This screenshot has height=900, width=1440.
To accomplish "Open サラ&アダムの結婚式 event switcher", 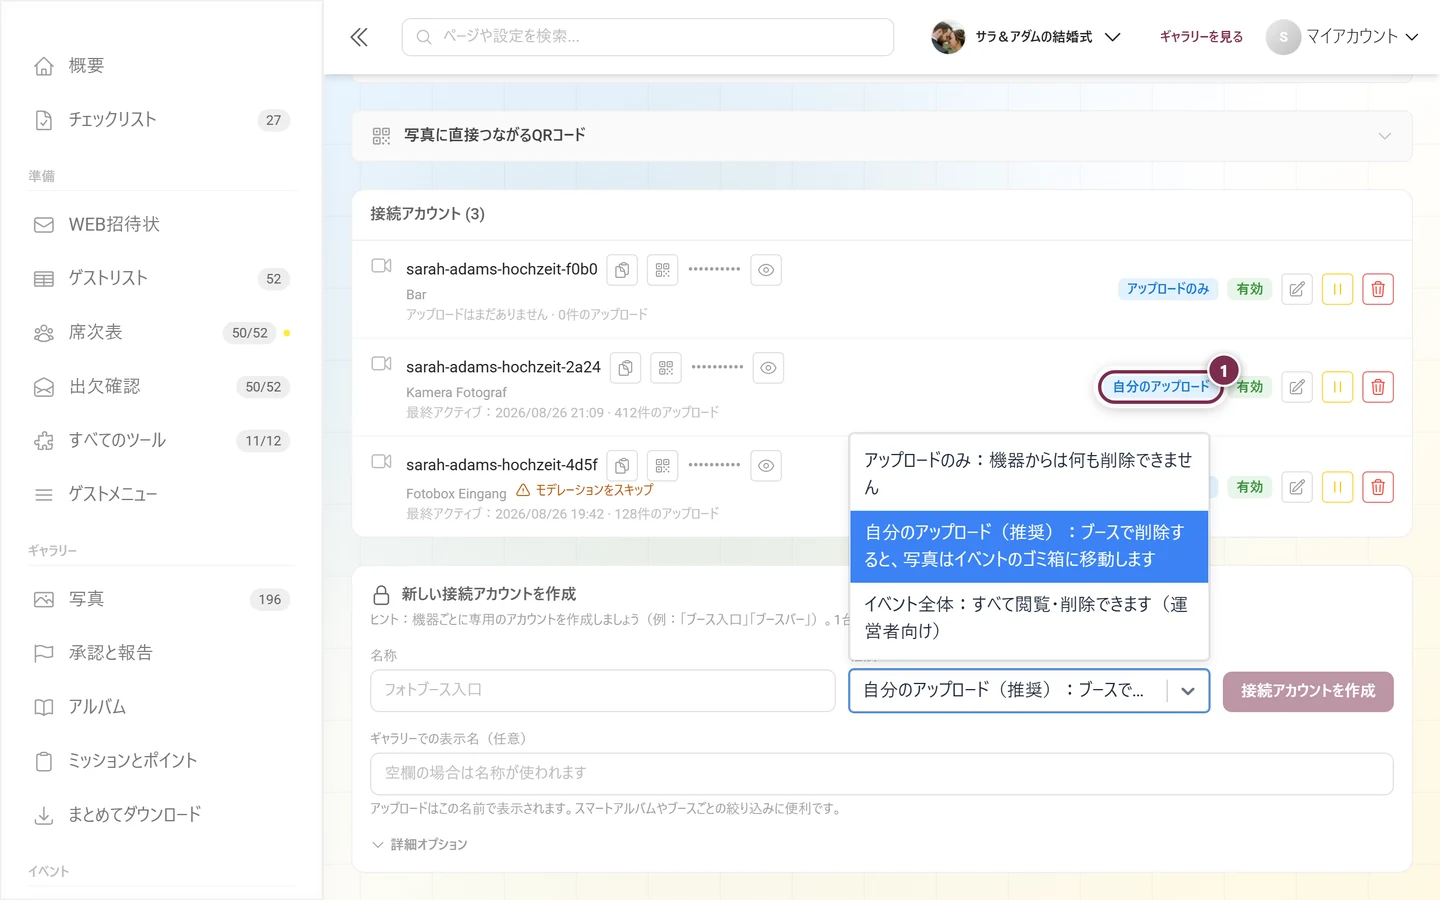I will [1026, 37].
